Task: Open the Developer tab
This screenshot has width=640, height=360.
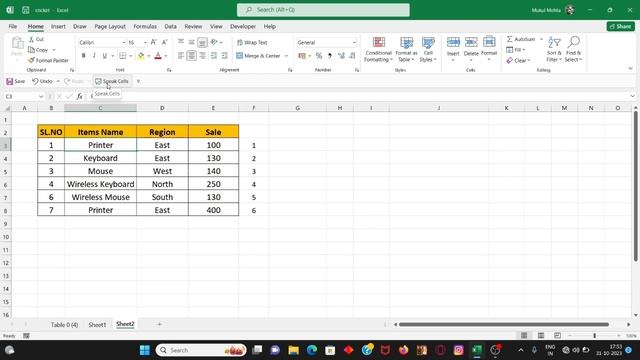Action: coord(243,27)
